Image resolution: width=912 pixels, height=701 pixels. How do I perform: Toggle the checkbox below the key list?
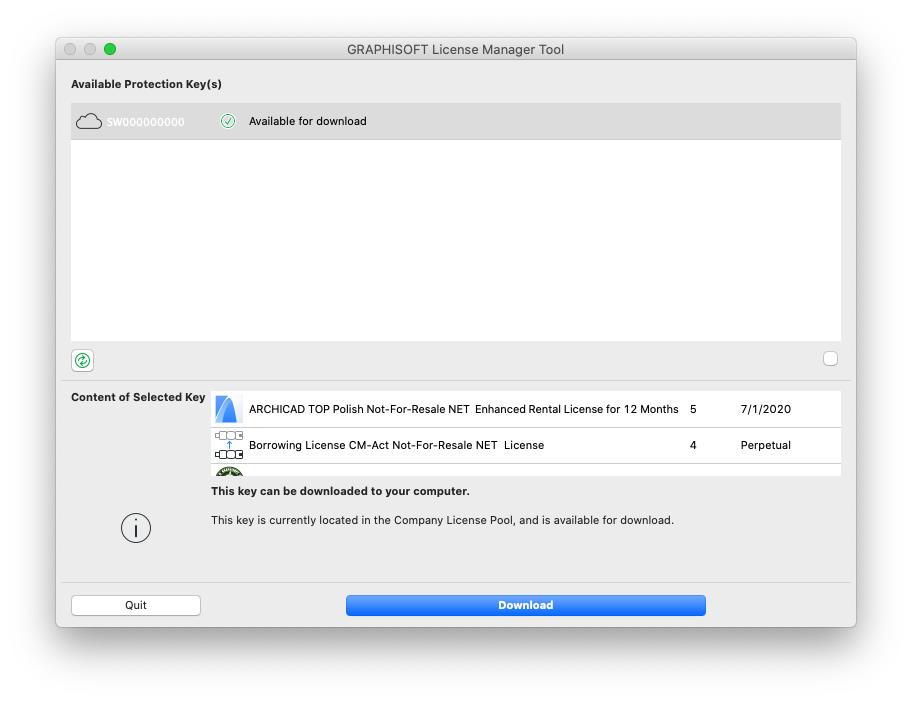[830, 359]
